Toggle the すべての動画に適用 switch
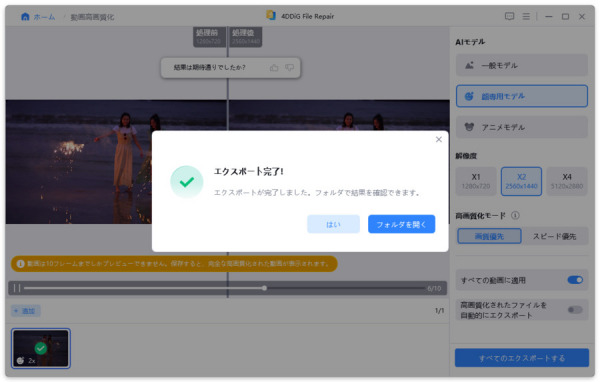The image size is (600, 382). pyautogui.click(x=575, y=280)
